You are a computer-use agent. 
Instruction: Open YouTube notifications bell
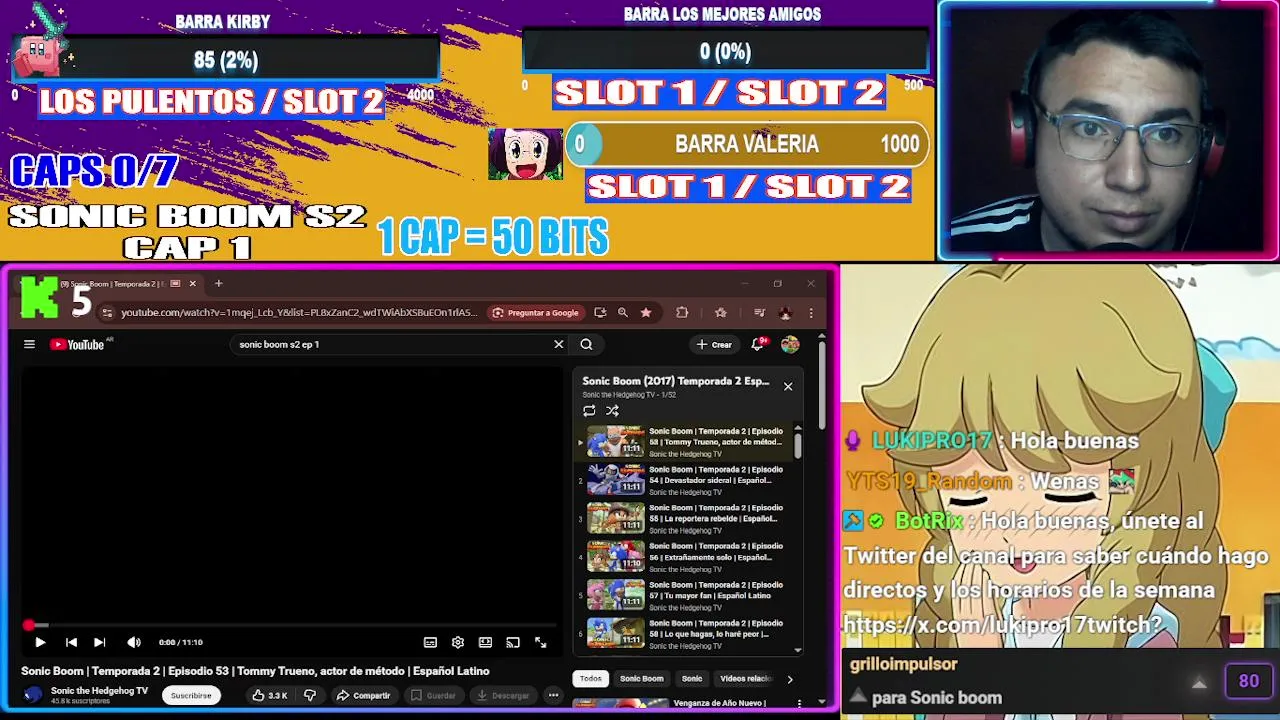point(760,344)
